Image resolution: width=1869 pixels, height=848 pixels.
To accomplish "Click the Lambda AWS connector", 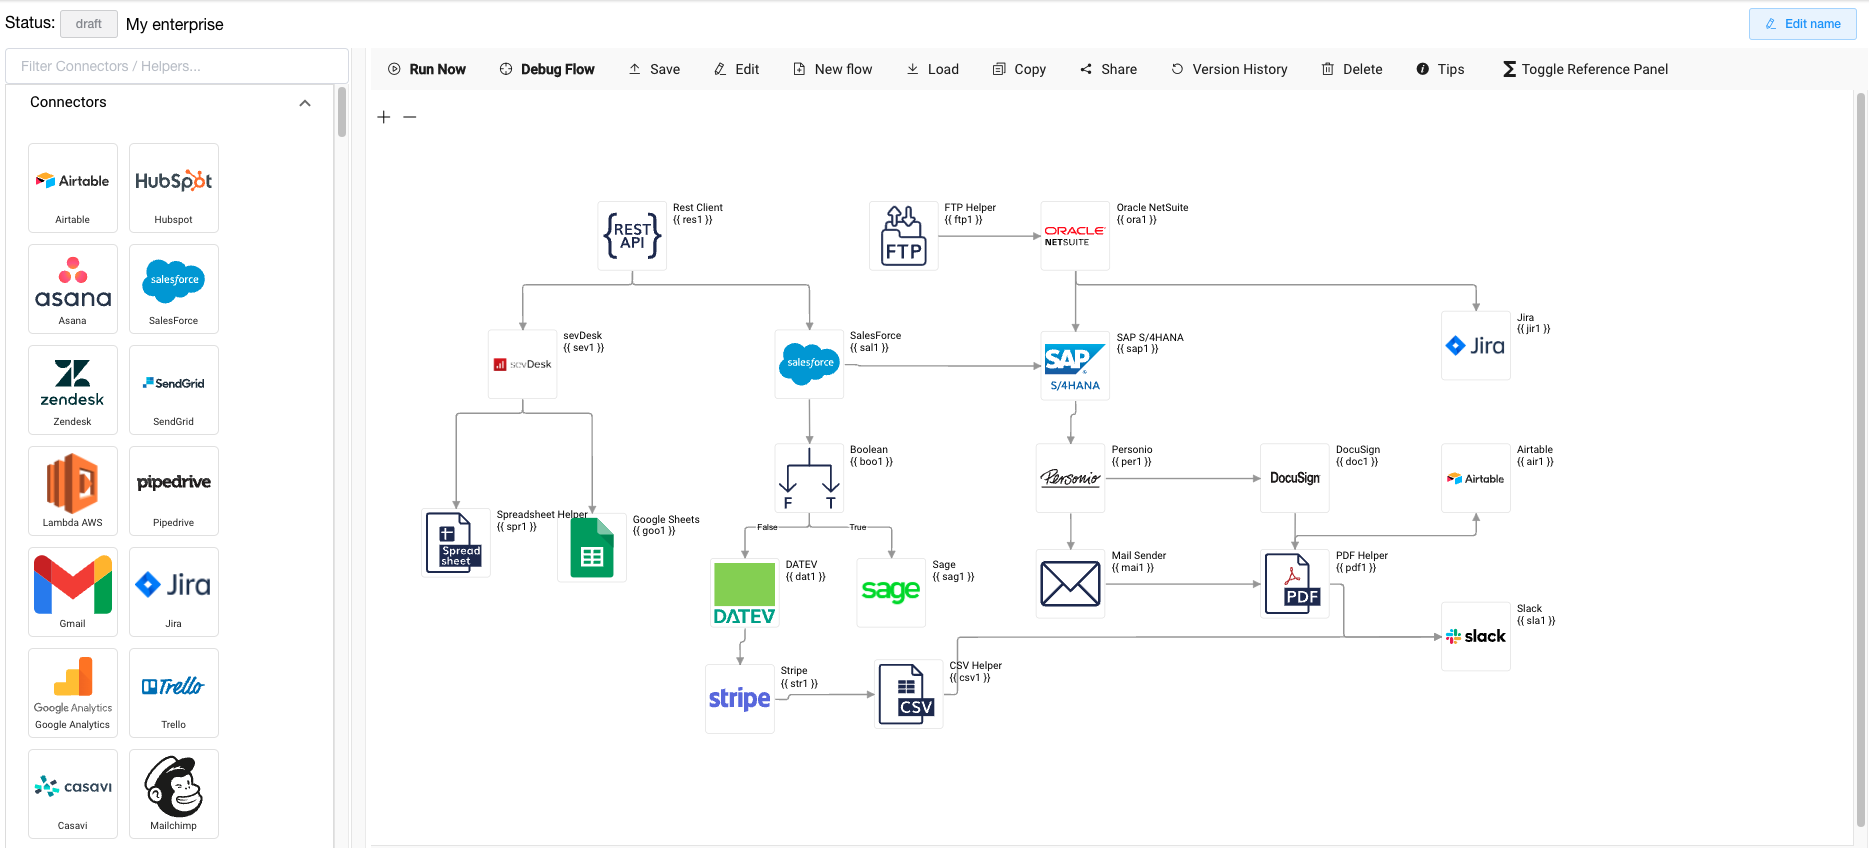I will click(73, 491).
